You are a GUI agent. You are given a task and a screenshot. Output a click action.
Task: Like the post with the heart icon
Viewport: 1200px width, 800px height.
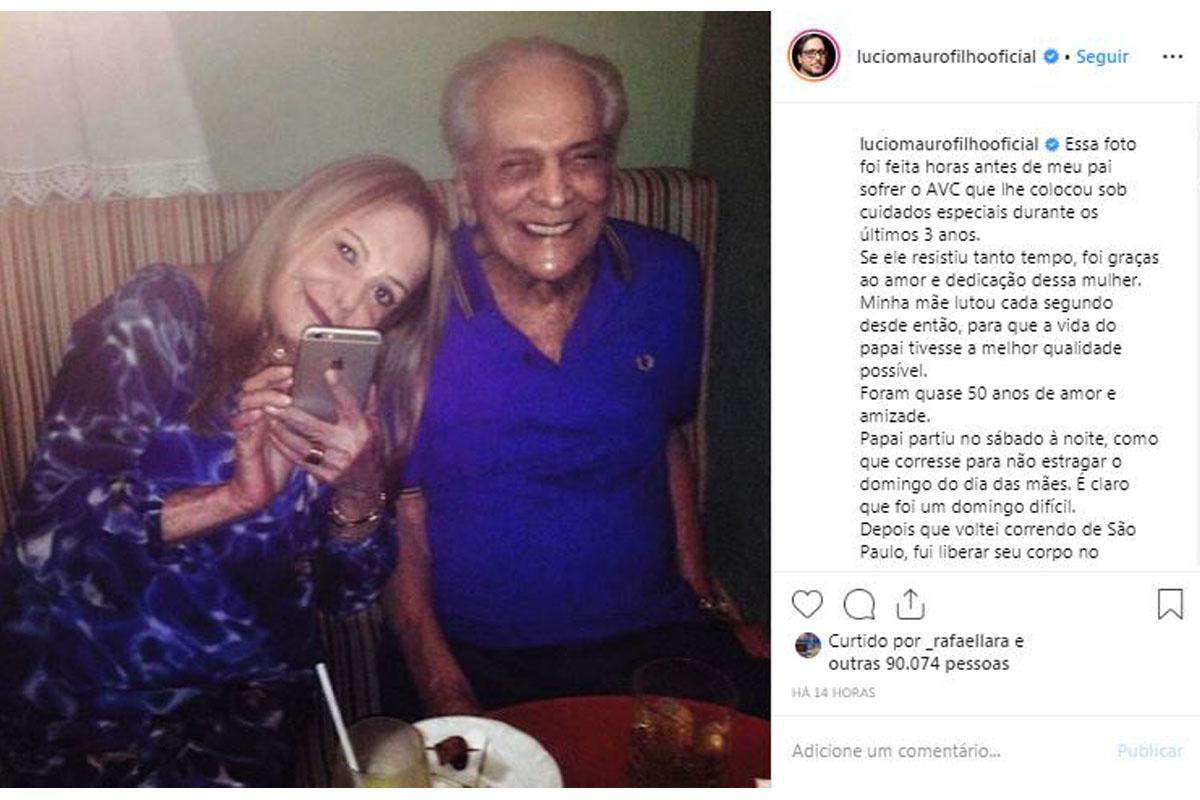click(807, 604)
